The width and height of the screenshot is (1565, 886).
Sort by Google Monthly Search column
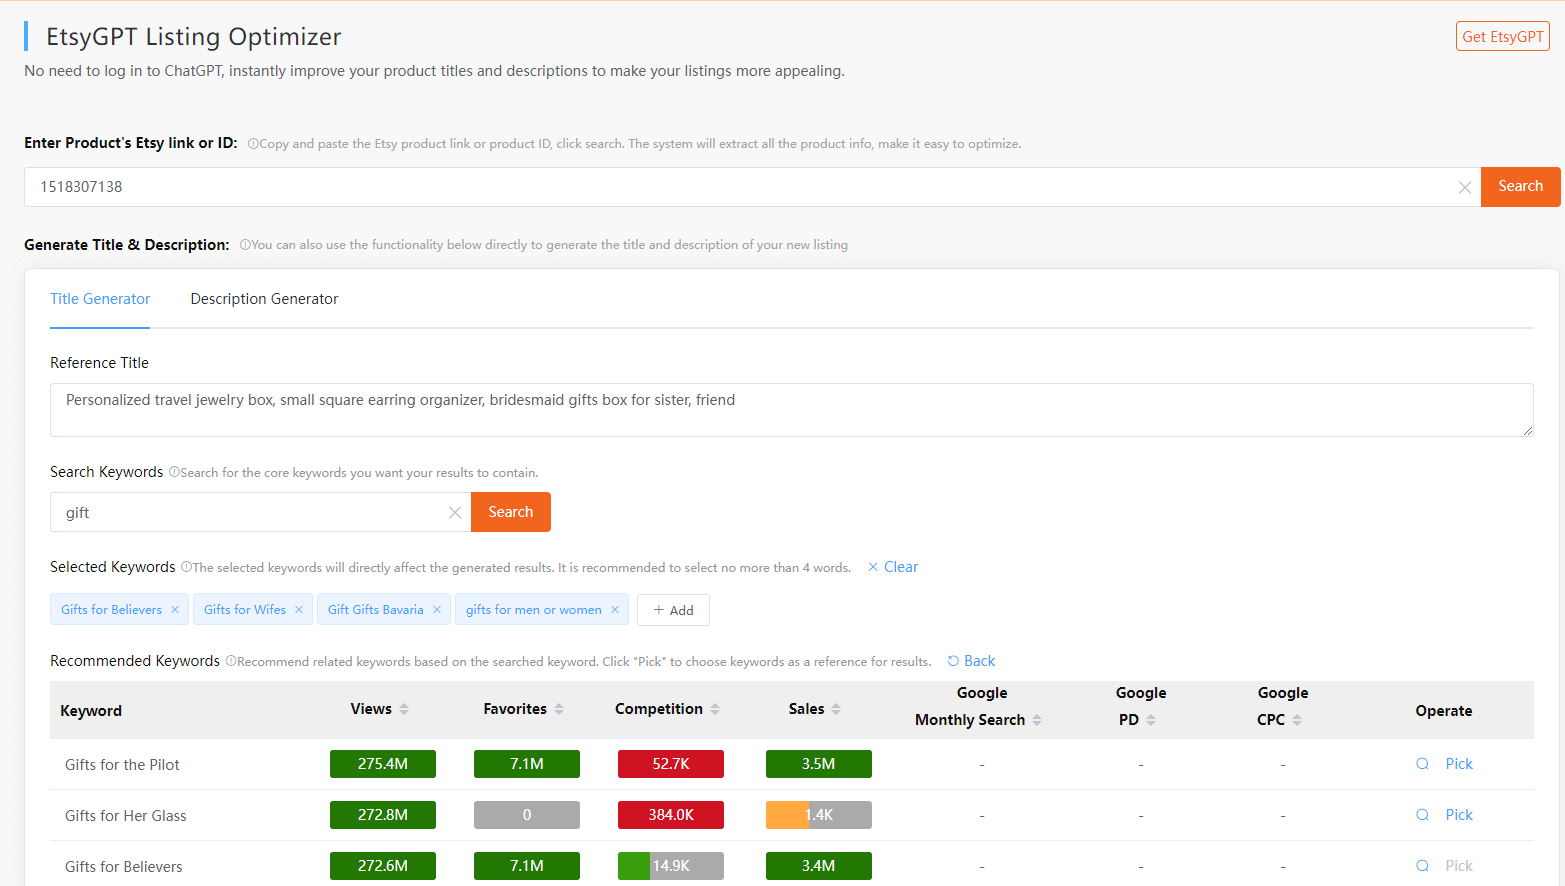1038,720
